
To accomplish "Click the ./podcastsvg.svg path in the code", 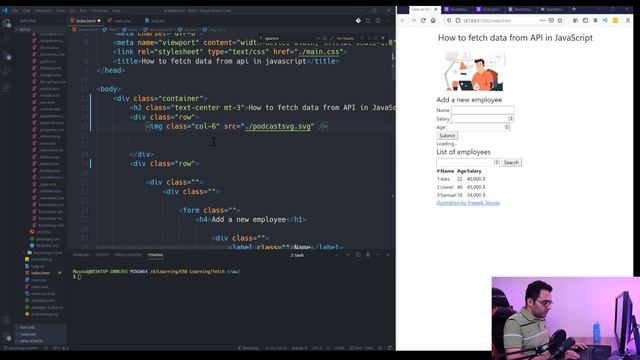I will tap(278, 127).
